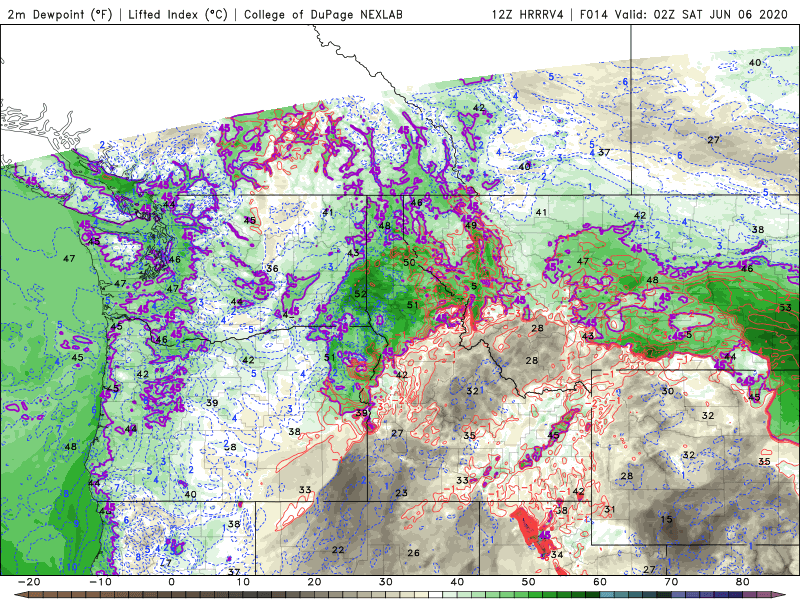
Task: Click the 80 label on the color scale
Action: tap(743, 582)
